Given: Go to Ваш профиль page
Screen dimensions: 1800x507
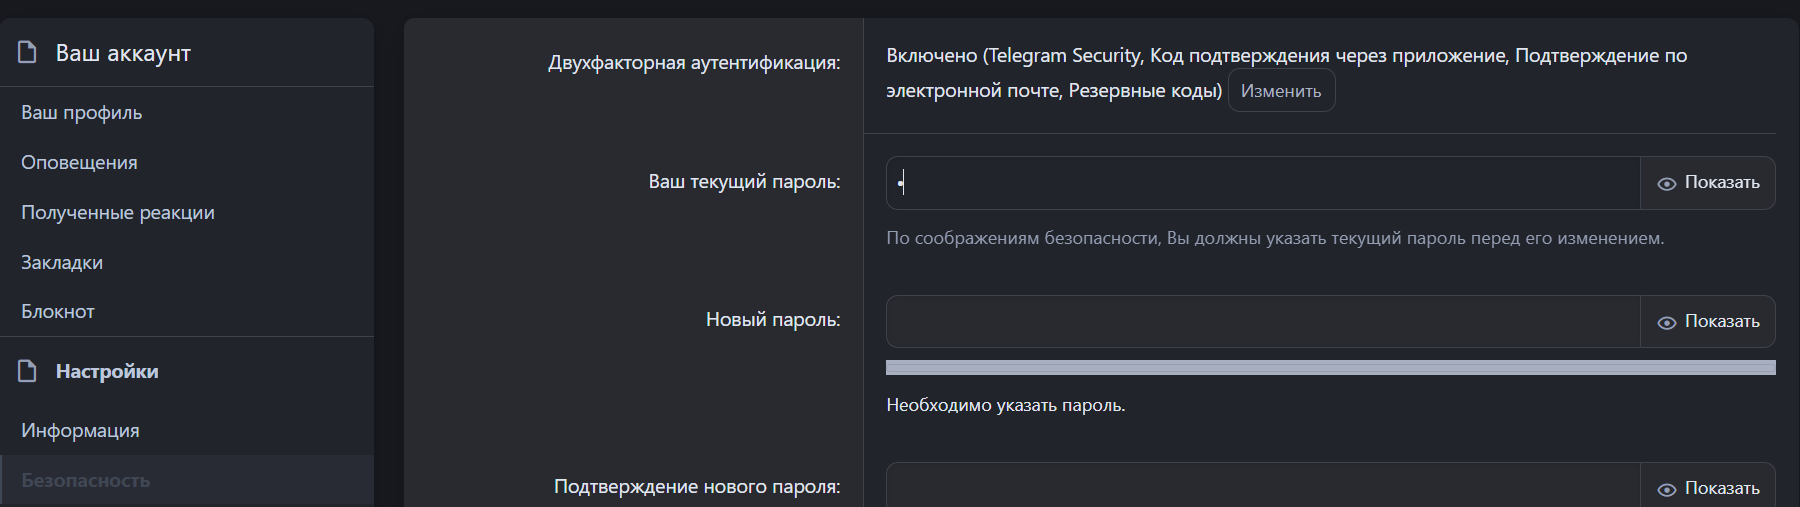Looking at the screenshot, I should [x=82, y=113].
